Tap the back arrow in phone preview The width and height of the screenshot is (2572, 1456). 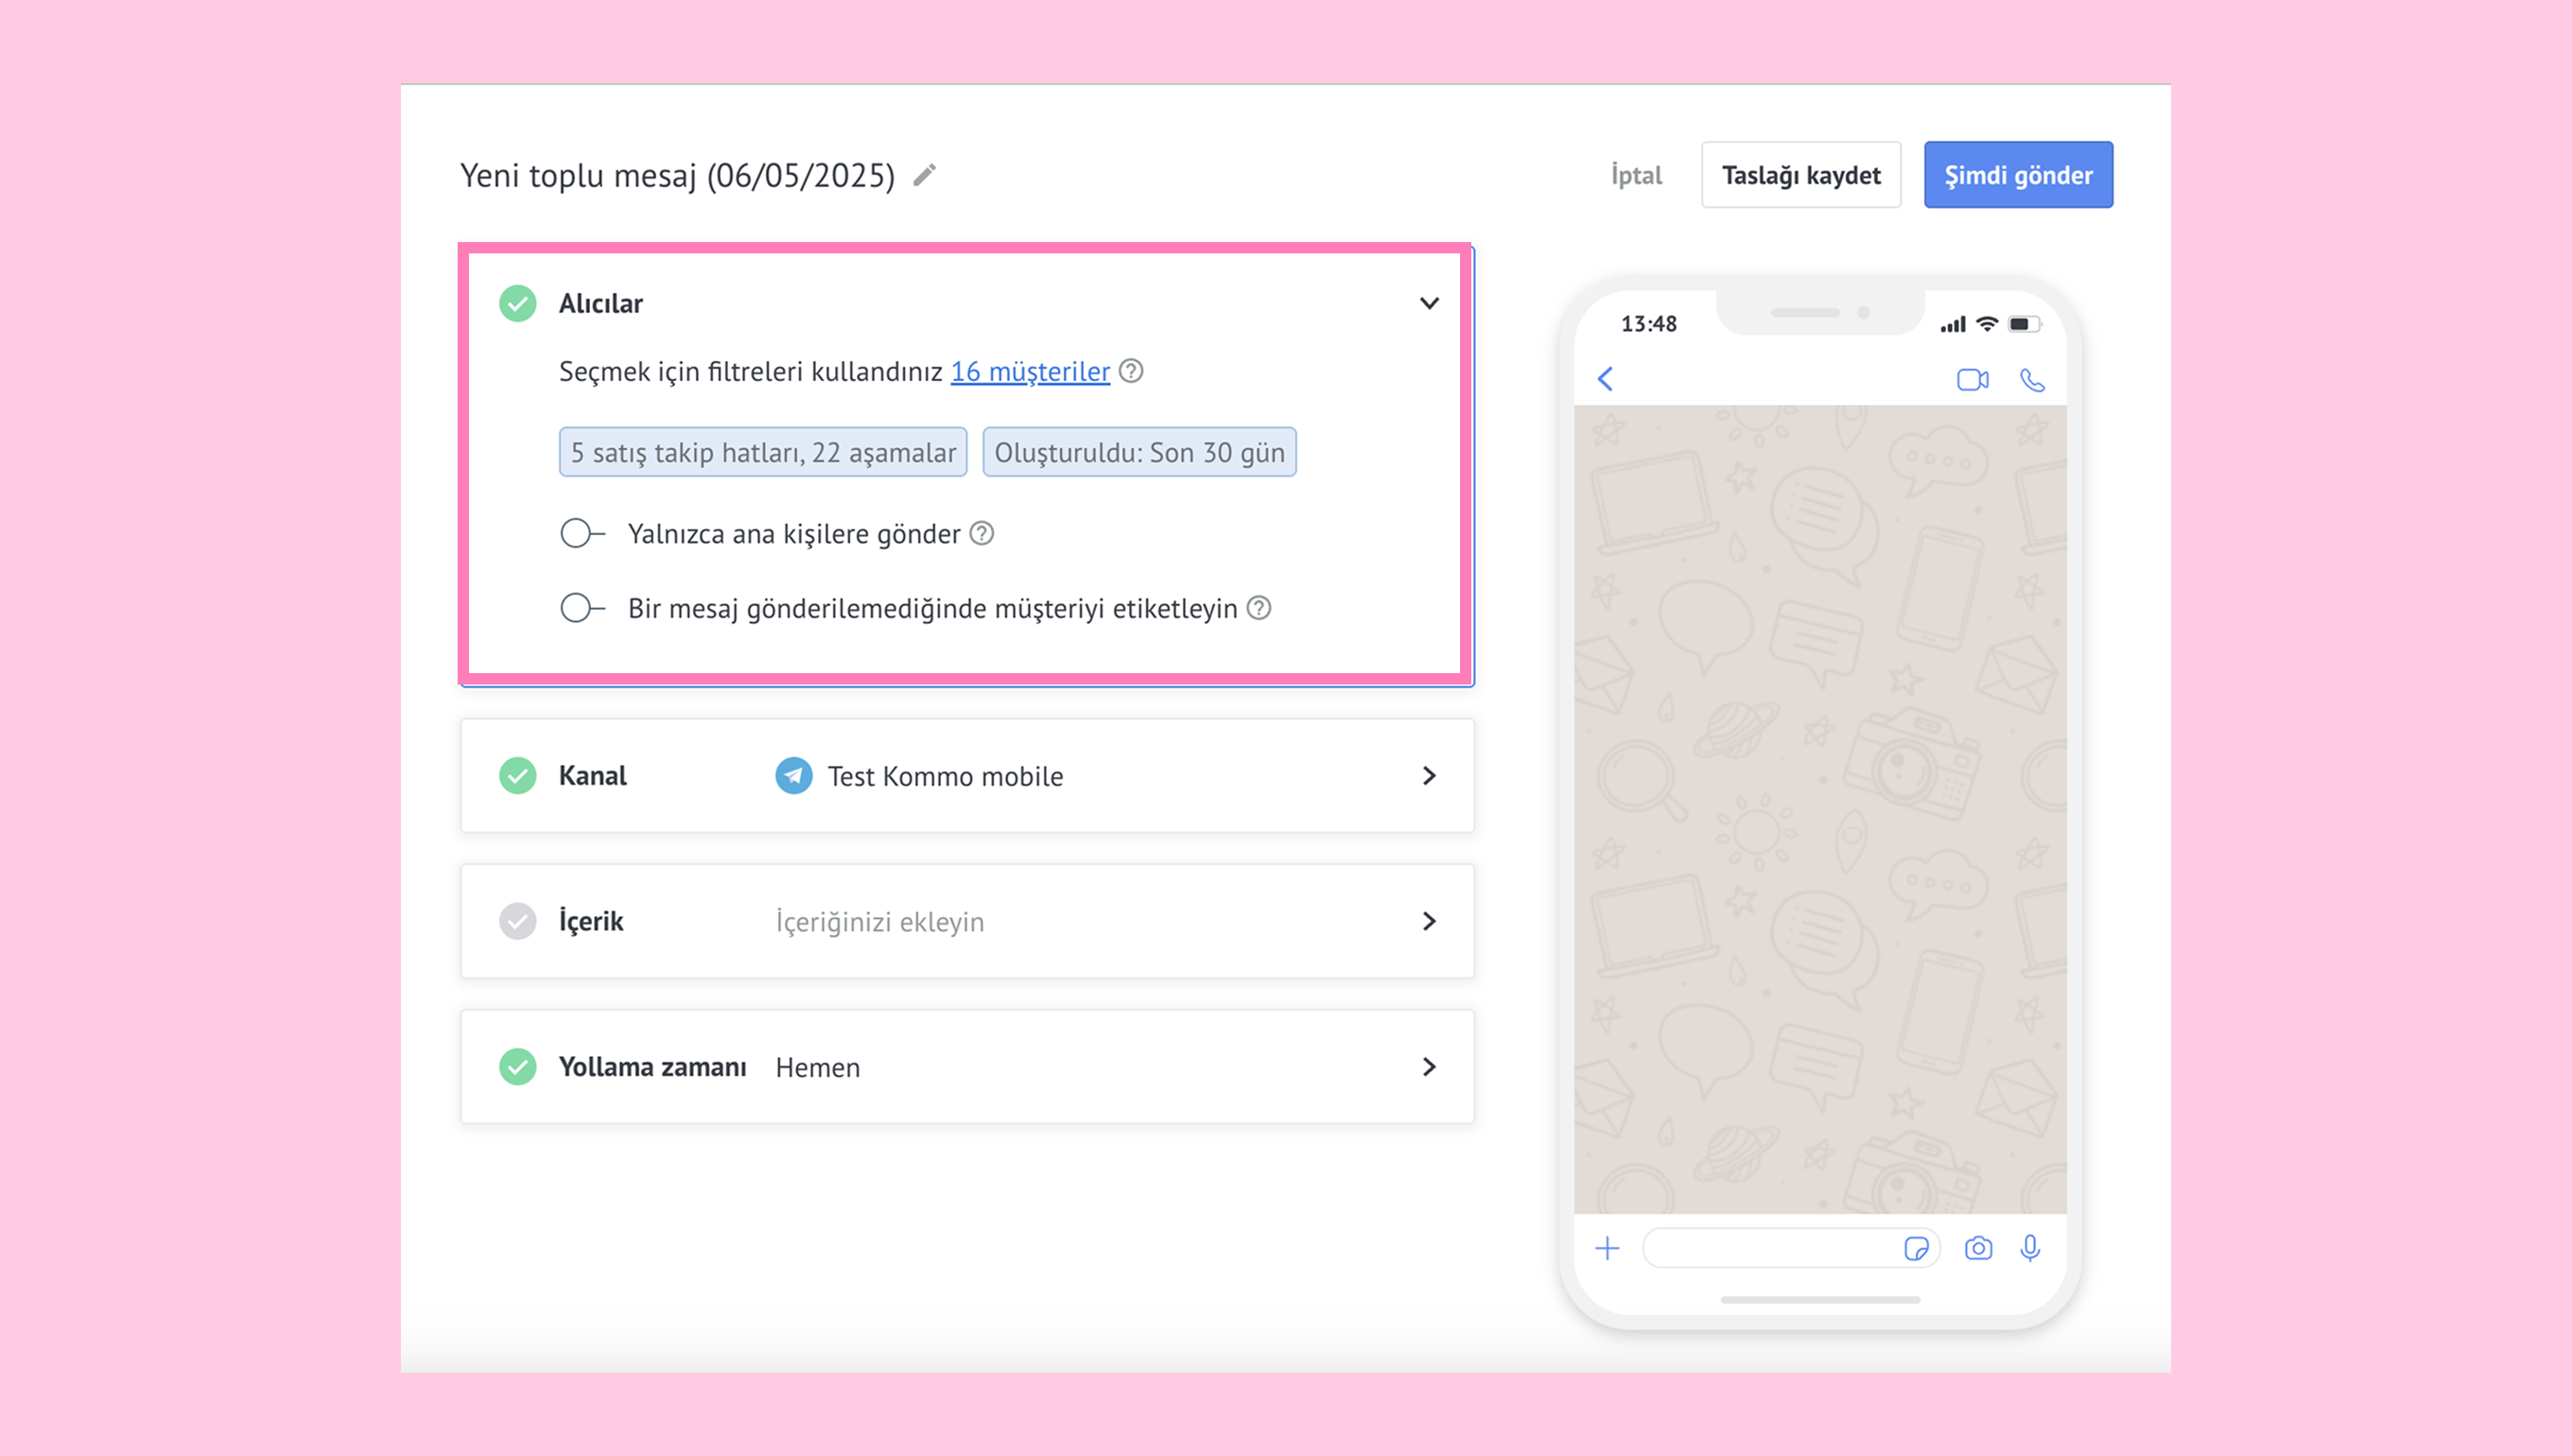(1606, 379)
